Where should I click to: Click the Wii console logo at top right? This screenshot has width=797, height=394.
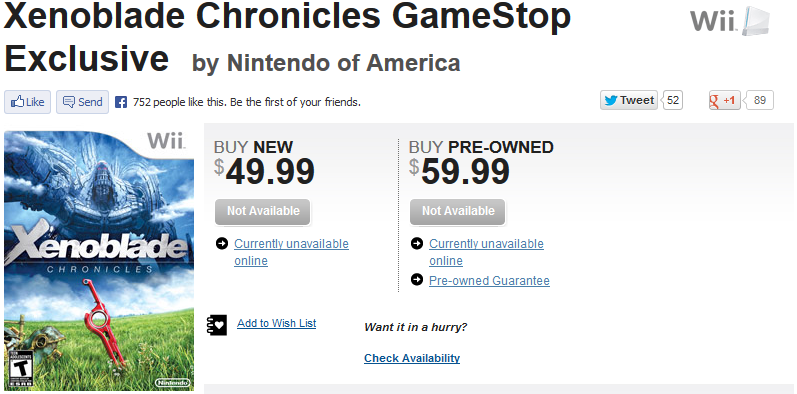click(730, 21)
